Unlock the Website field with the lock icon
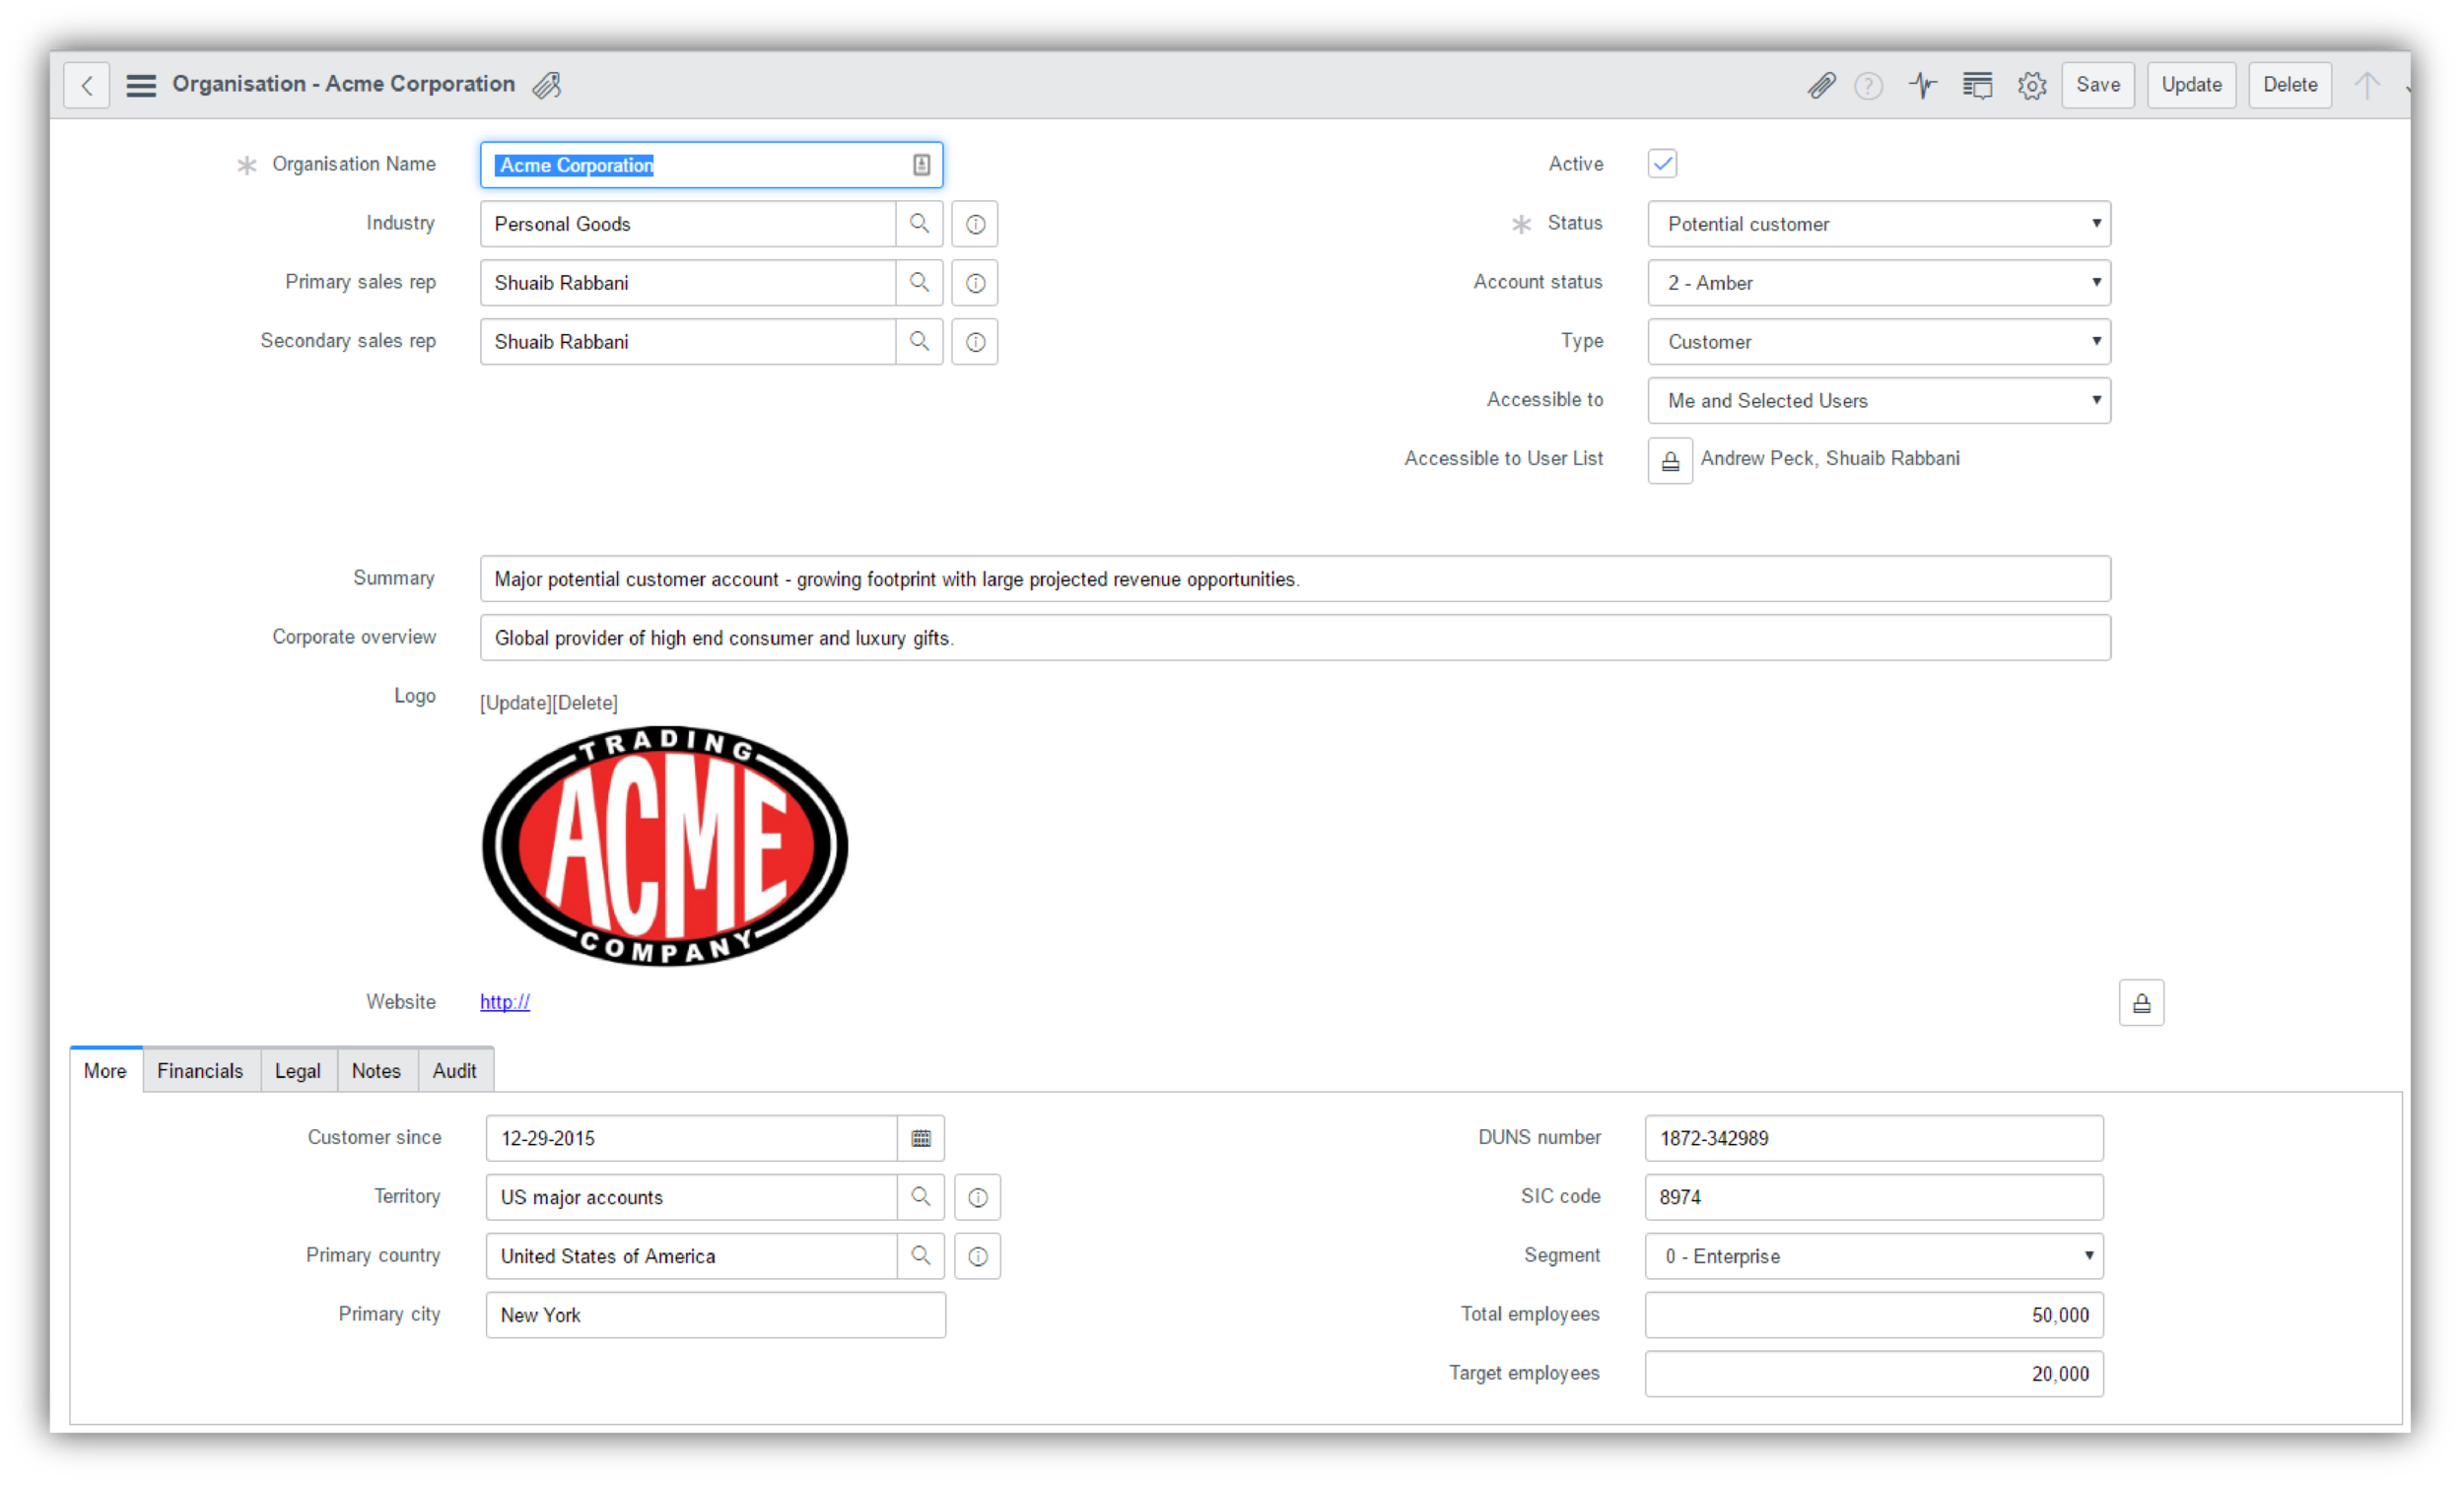The height and width of the screenshot is (1486, 2464). 2141,1003
